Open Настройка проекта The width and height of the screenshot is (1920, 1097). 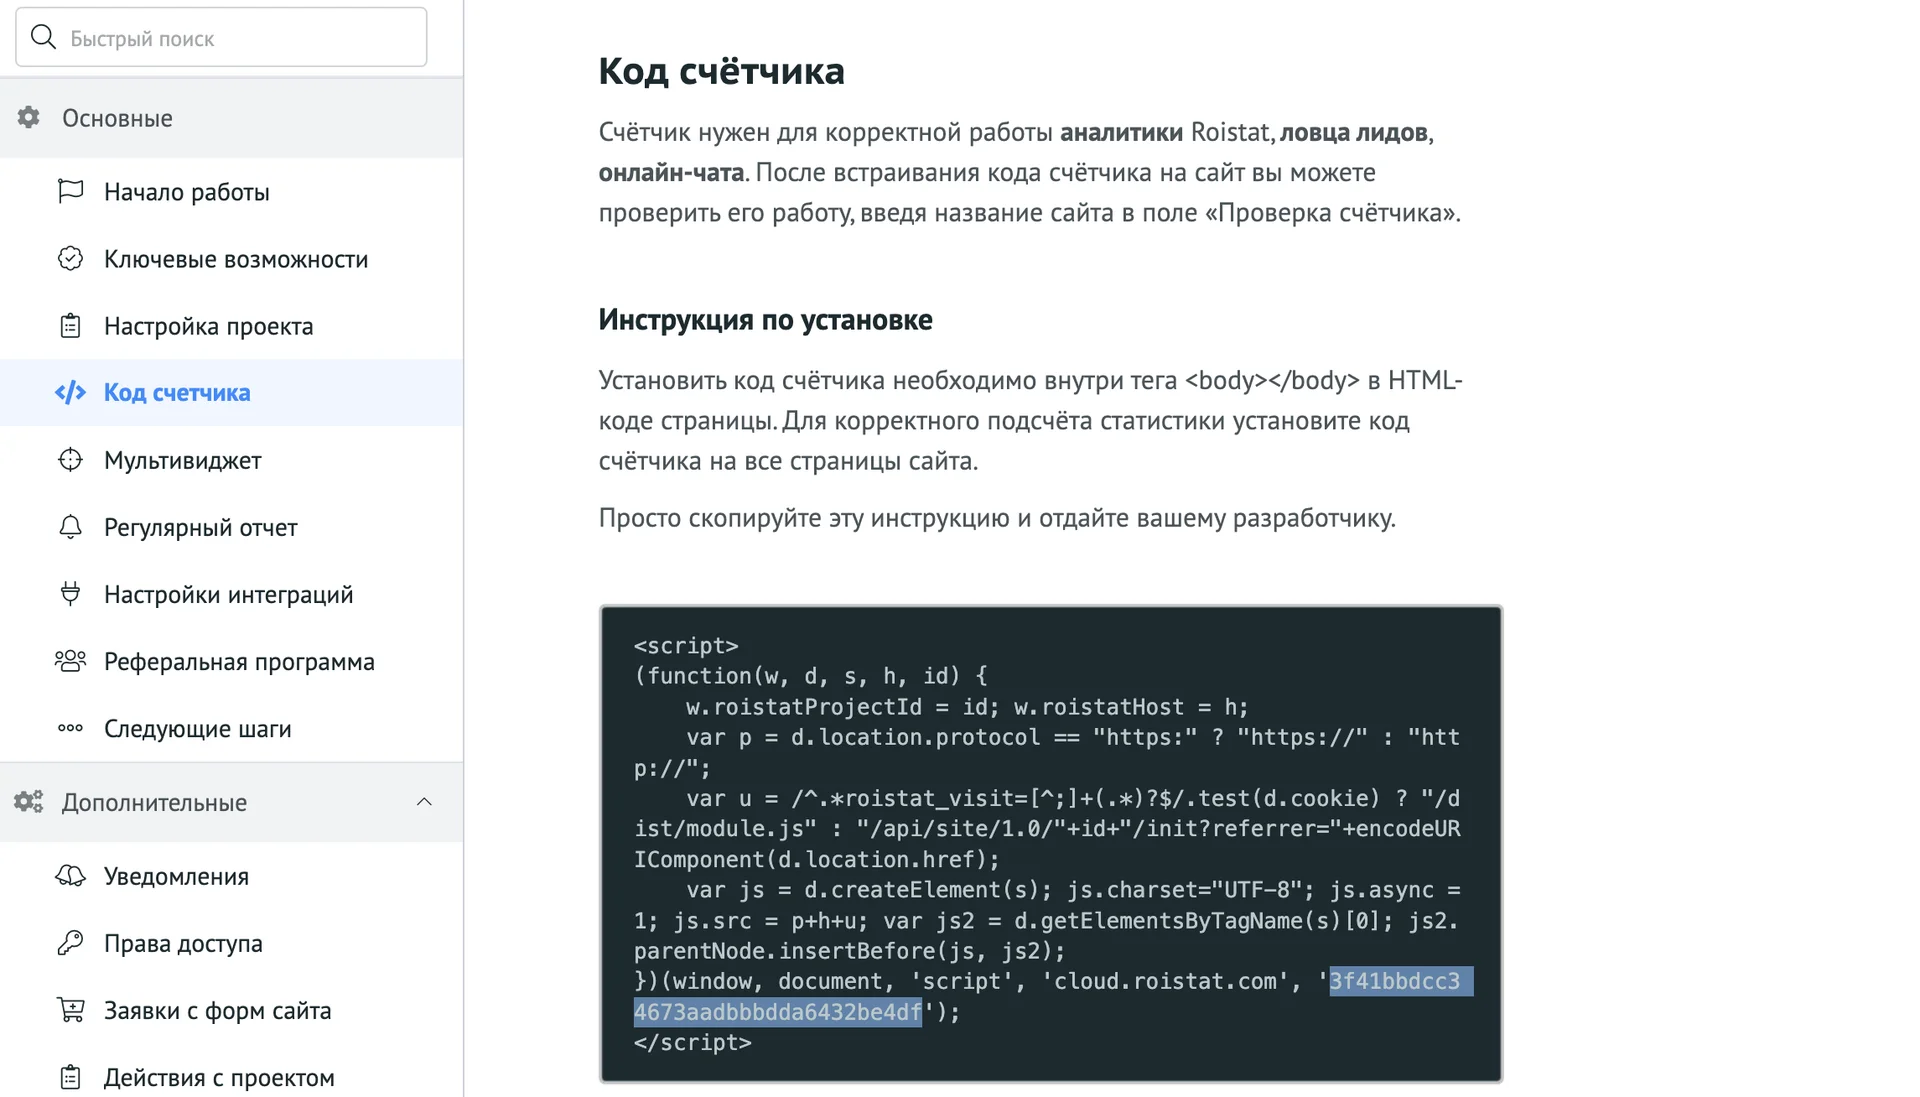[209, 326]
